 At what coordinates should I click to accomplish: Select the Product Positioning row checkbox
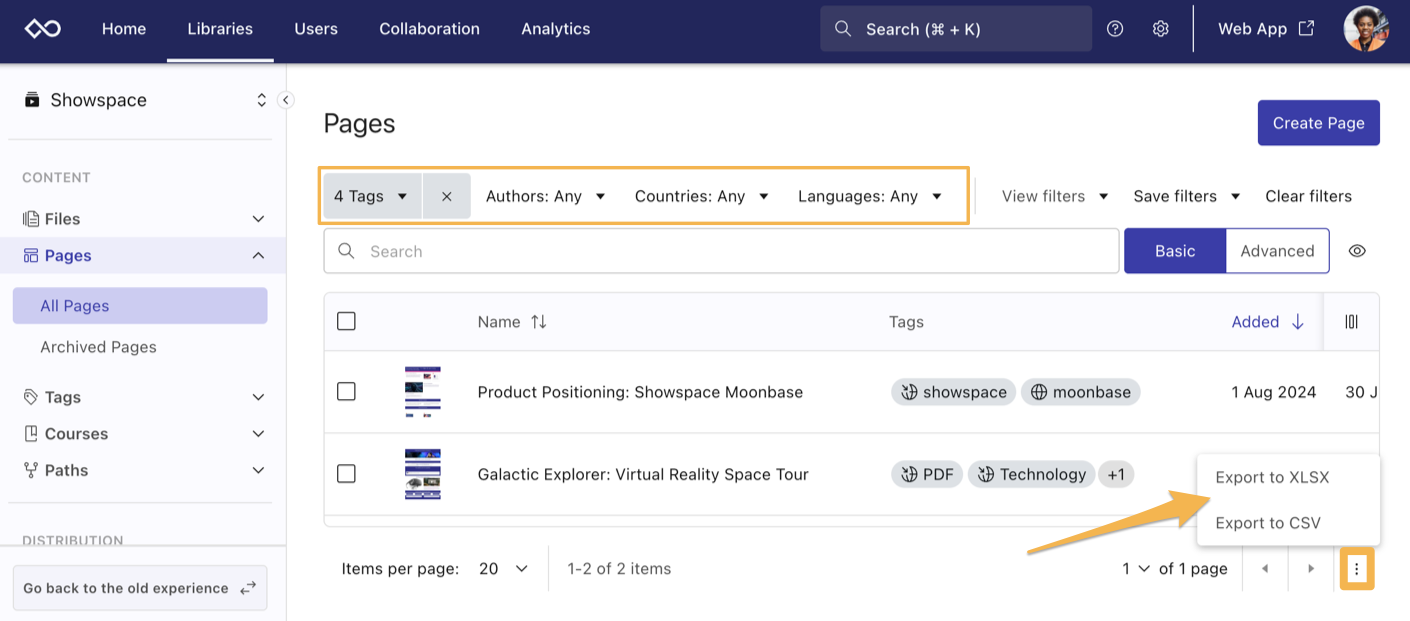tap(347, 392)
